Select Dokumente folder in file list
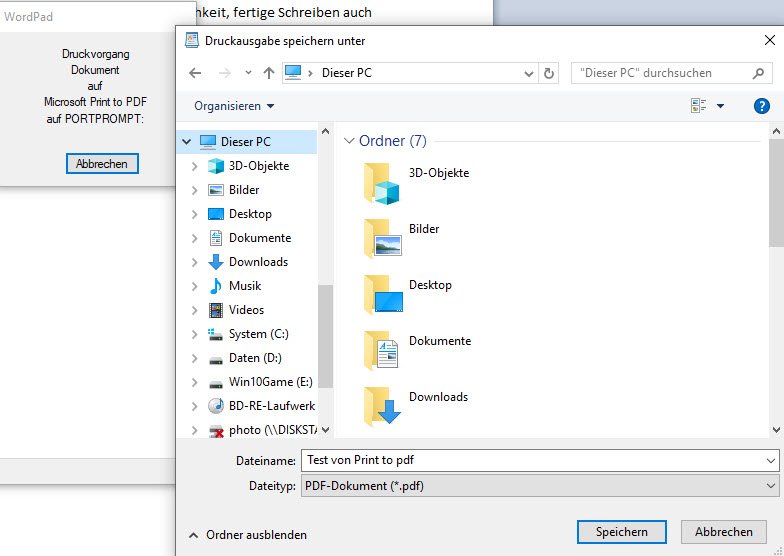Viewport: 784px width, 556px height. tap(418, 351)
